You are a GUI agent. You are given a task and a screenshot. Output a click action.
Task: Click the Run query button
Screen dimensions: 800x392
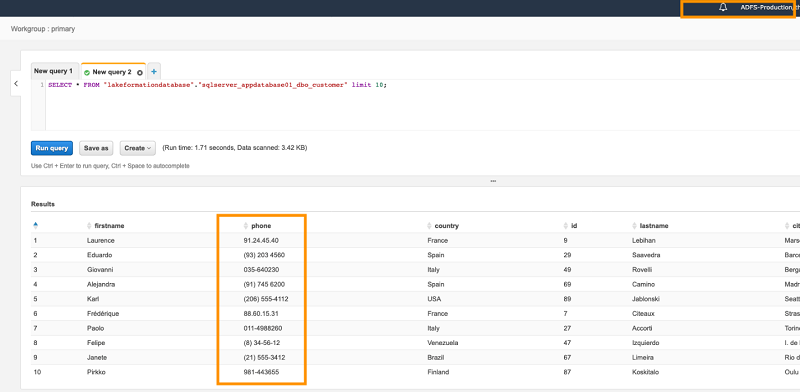tap(52, 148)
